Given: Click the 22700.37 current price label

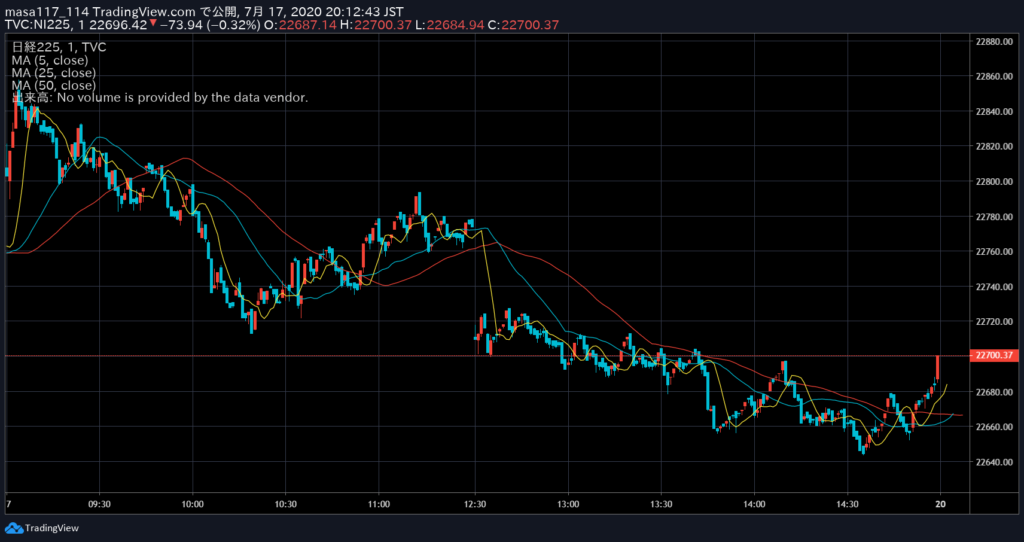Looking at the screenshot, I should point(994,355).
